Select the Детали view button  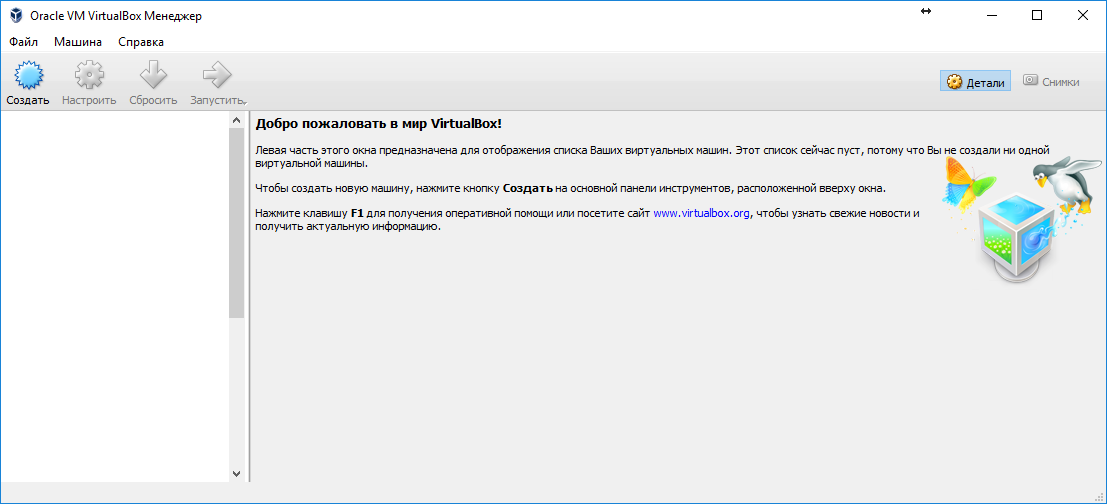point(976,82)
